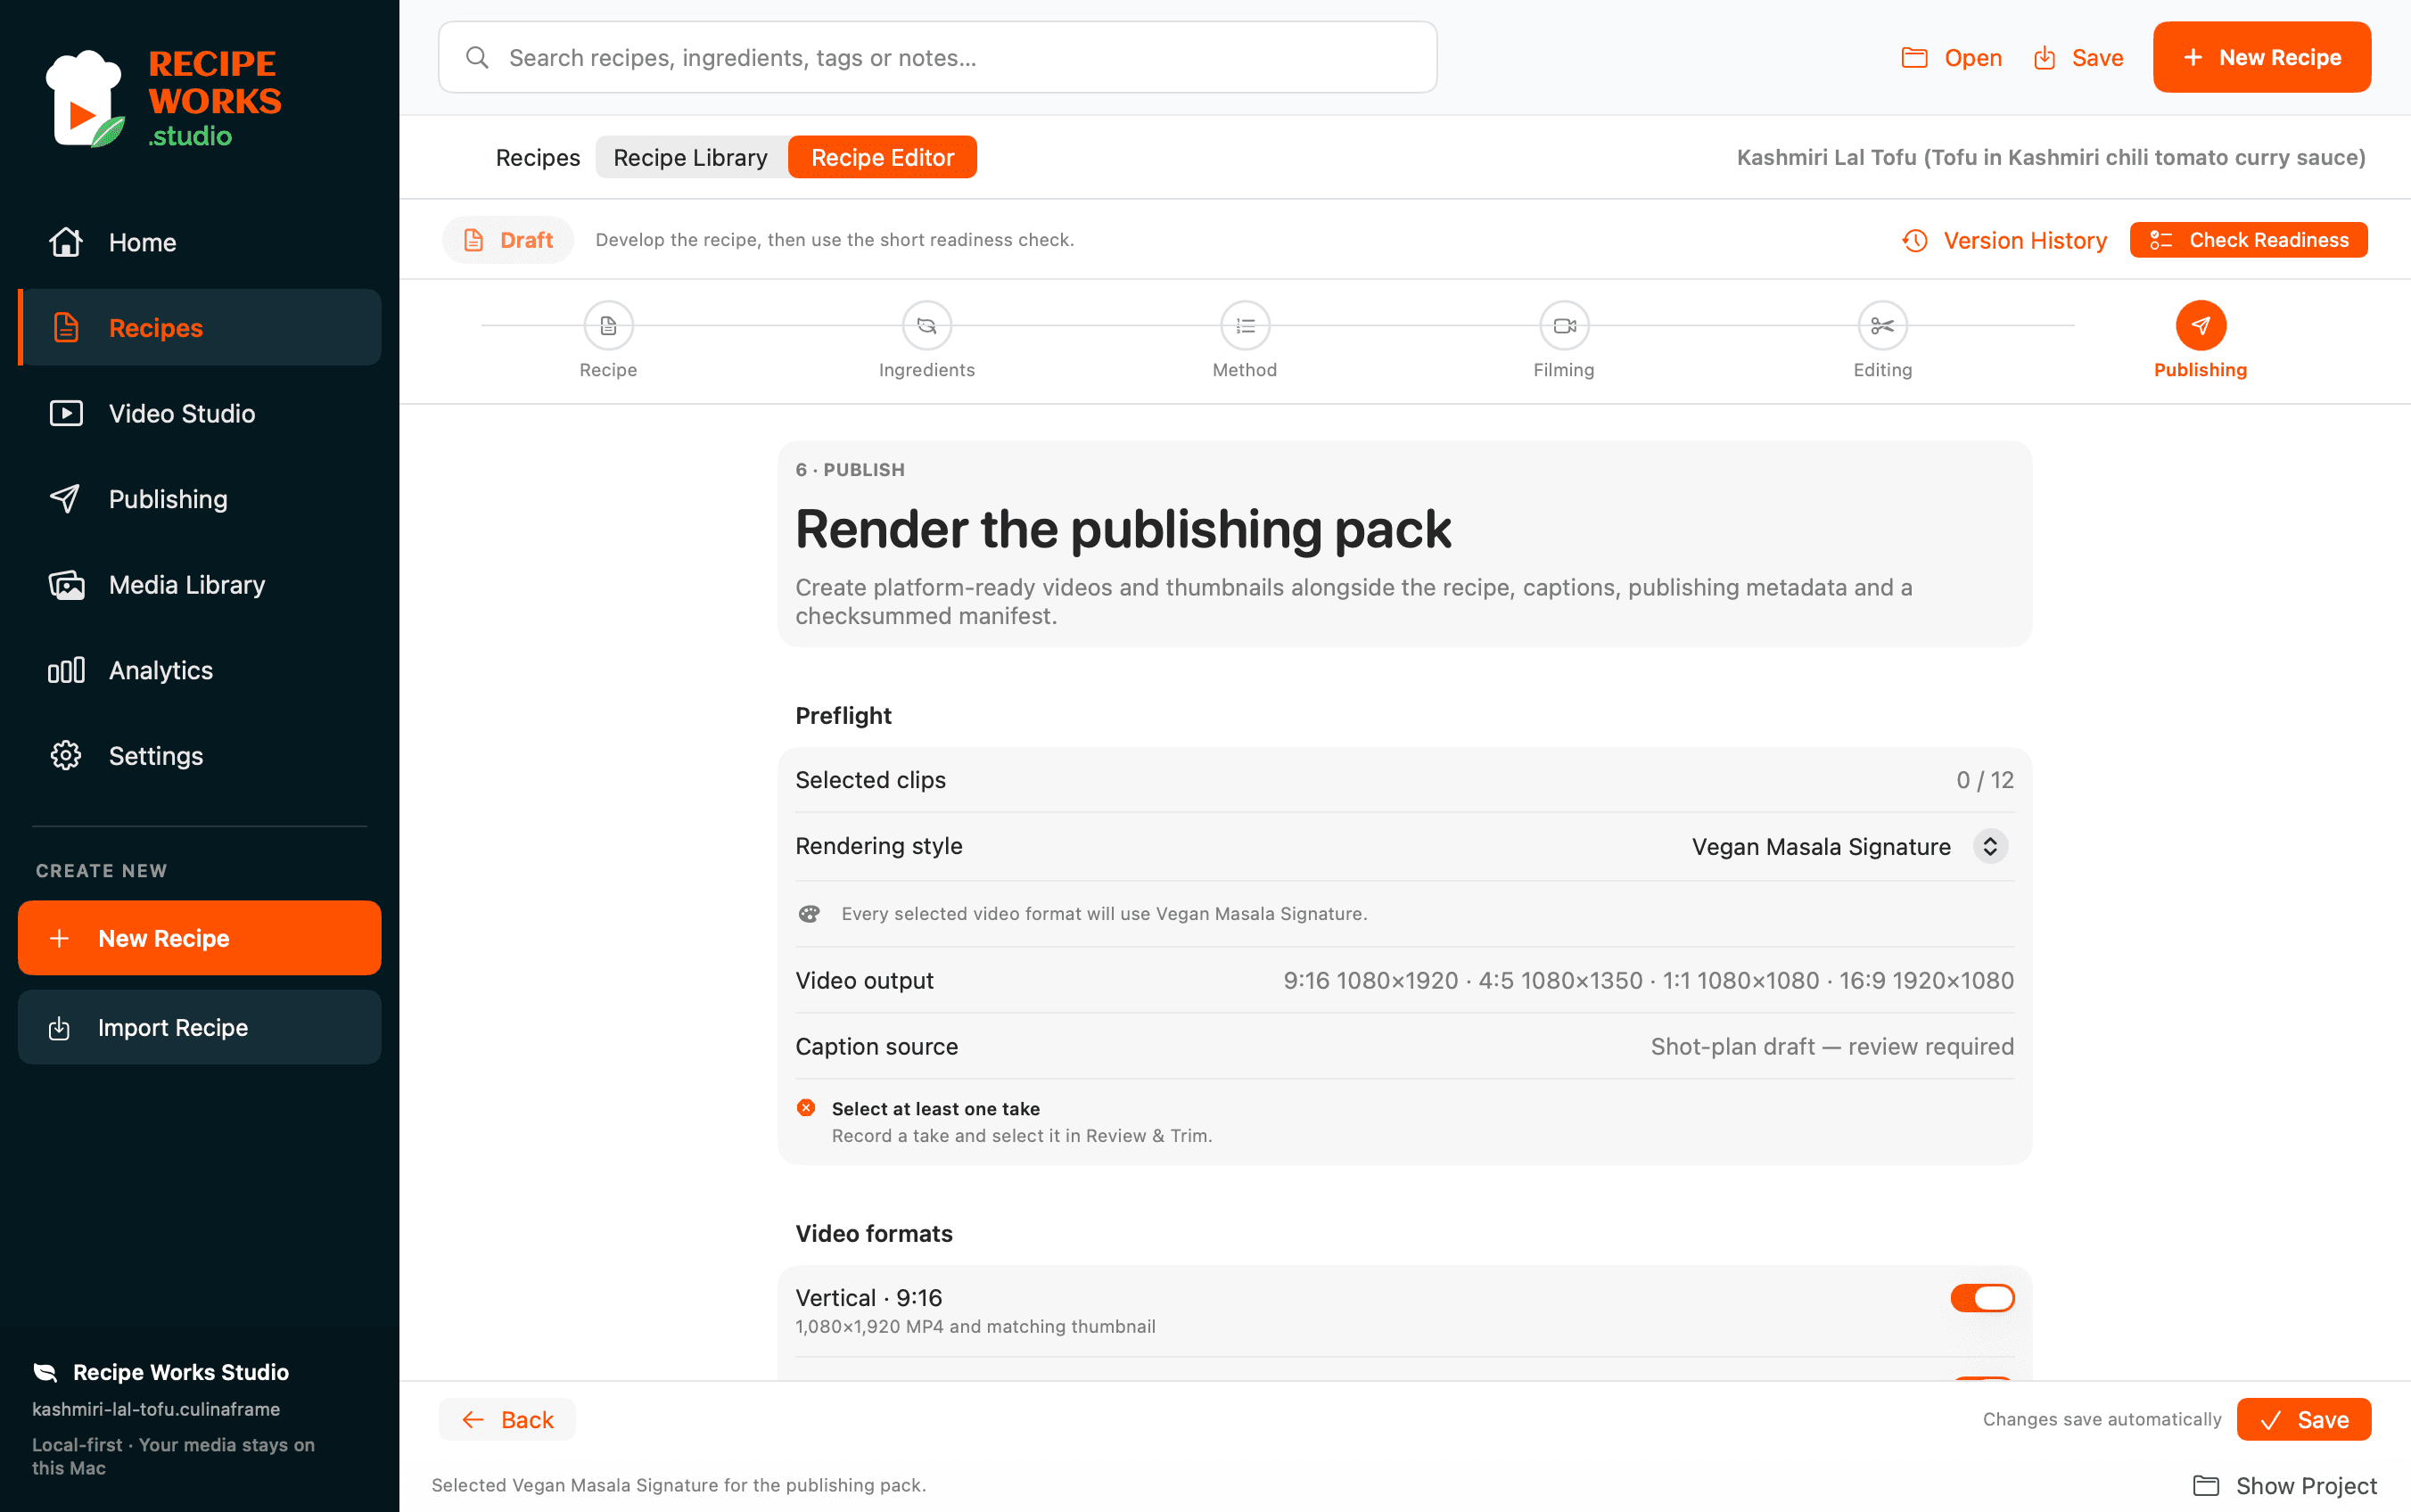The width and height of the screenshot is (2411, 1512).
Task: Switch to the Recipe Editor tab
Action: [x=882, y=157]
